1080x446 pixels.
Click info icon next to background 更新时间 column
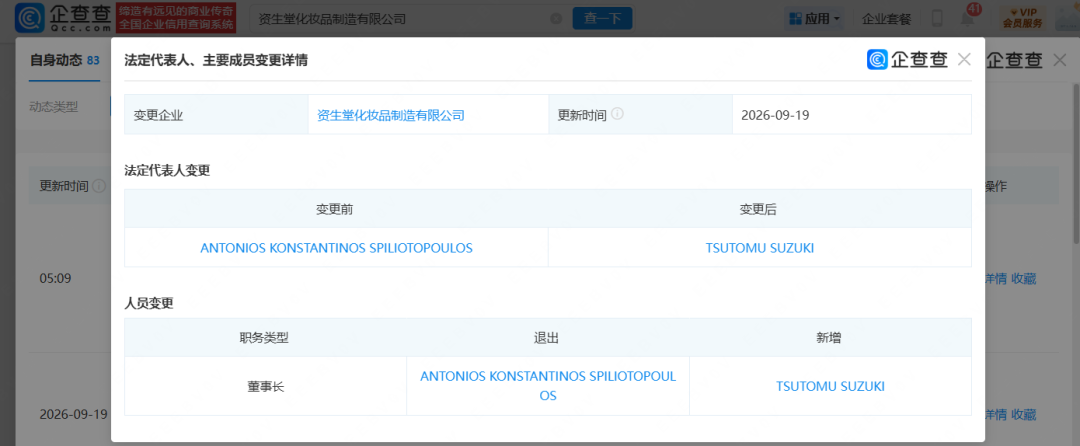98,186
